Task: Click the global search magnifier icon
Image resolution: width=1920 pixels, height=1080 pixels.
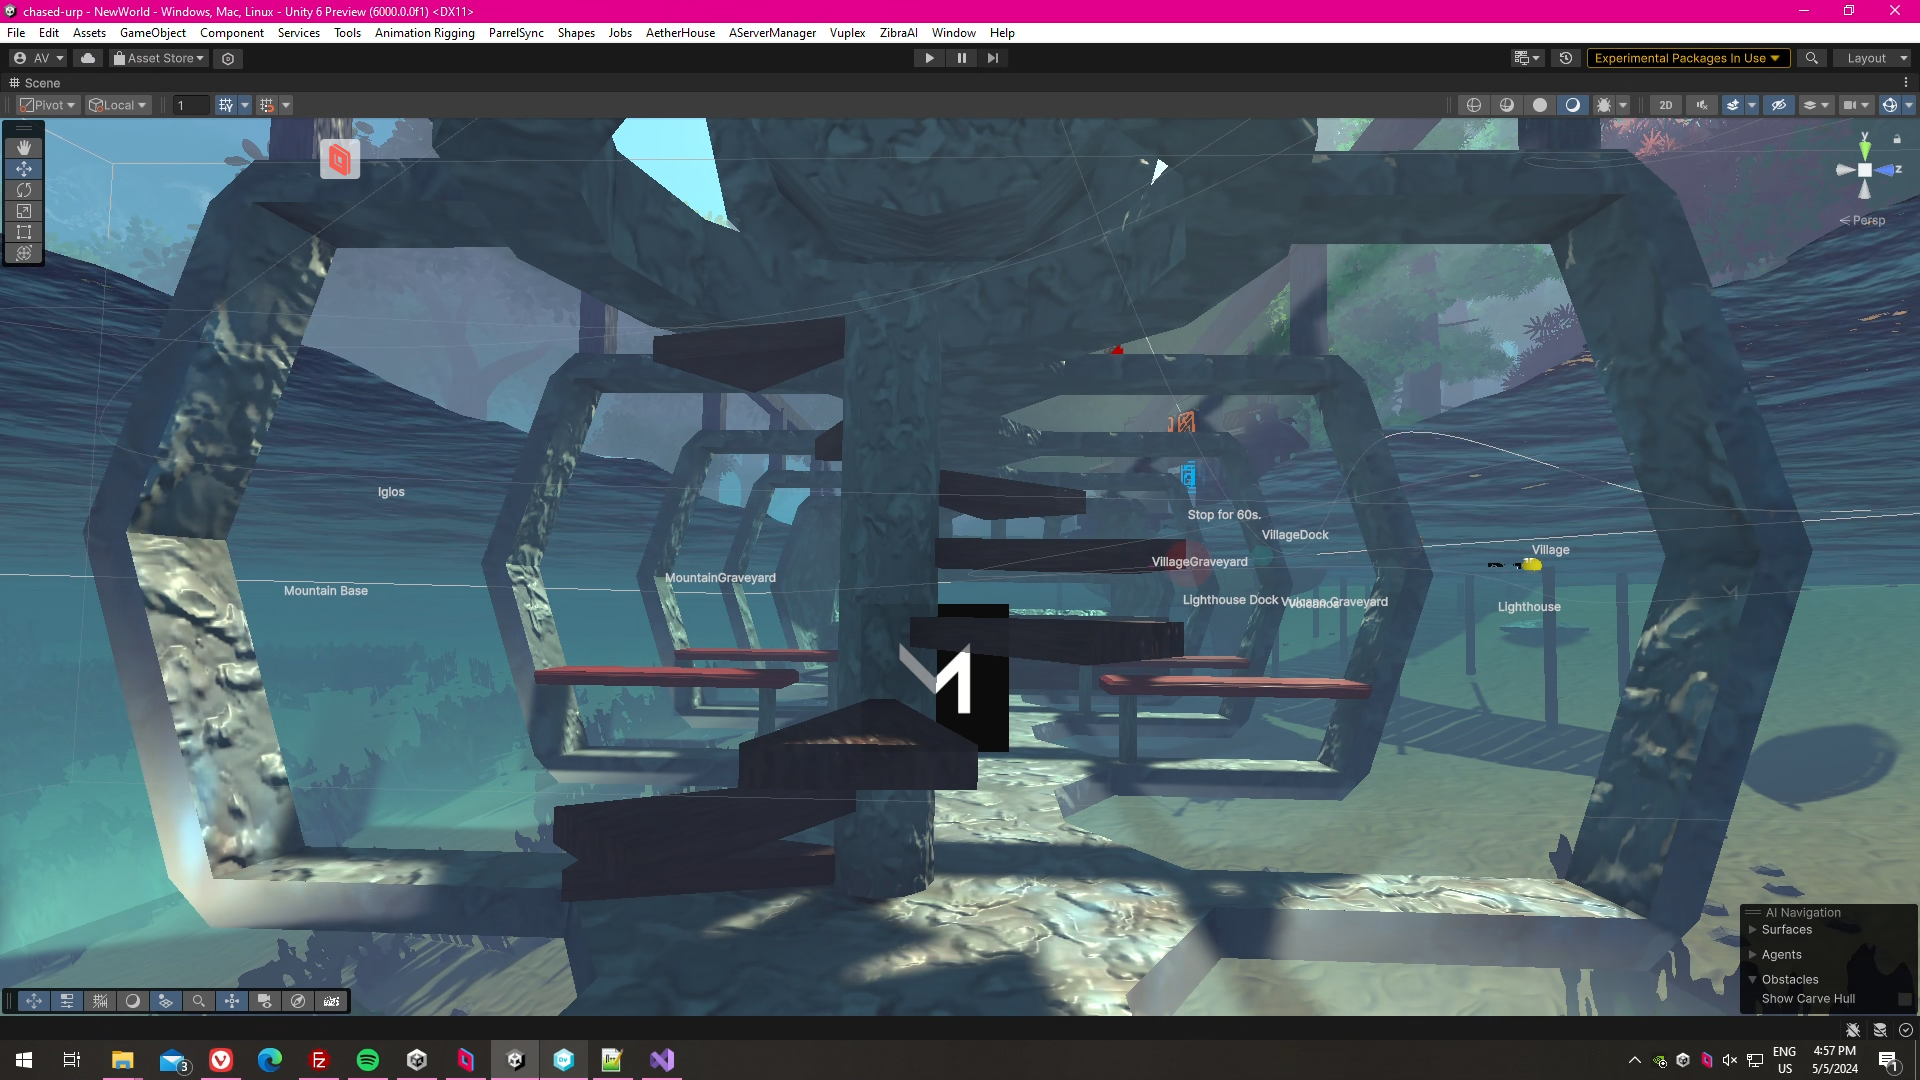Action: [x=1811, y=58]
